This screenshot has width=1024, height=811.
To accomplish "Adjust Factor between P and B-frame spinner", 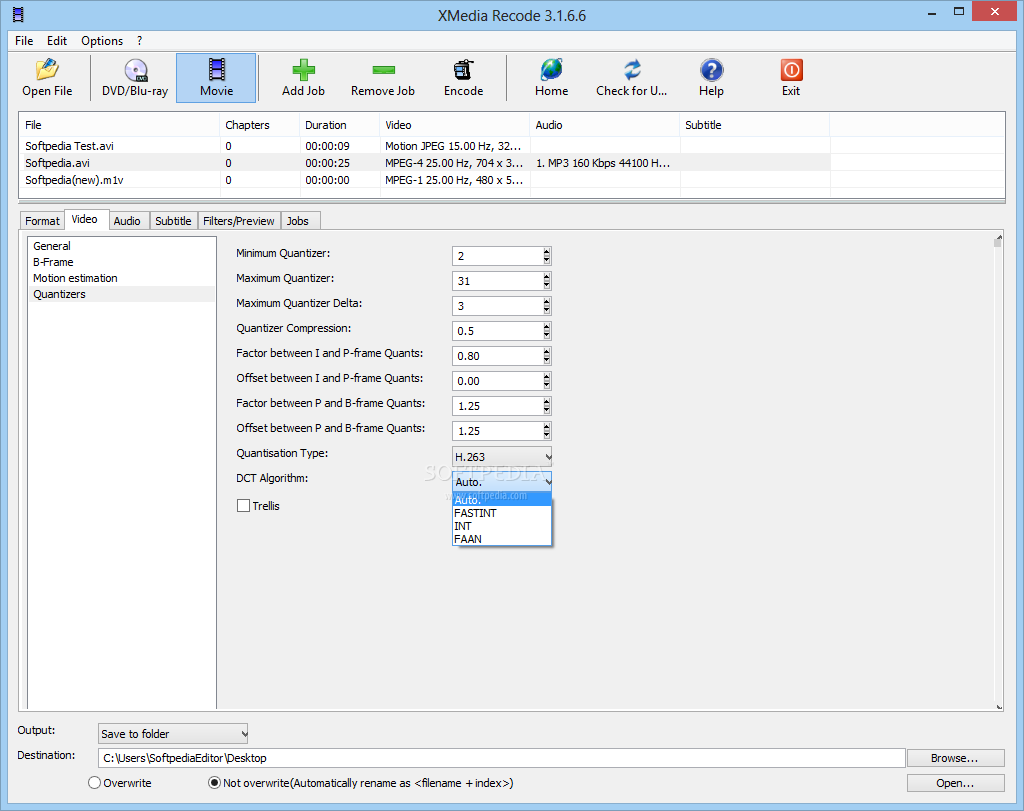I will point(547,406).
